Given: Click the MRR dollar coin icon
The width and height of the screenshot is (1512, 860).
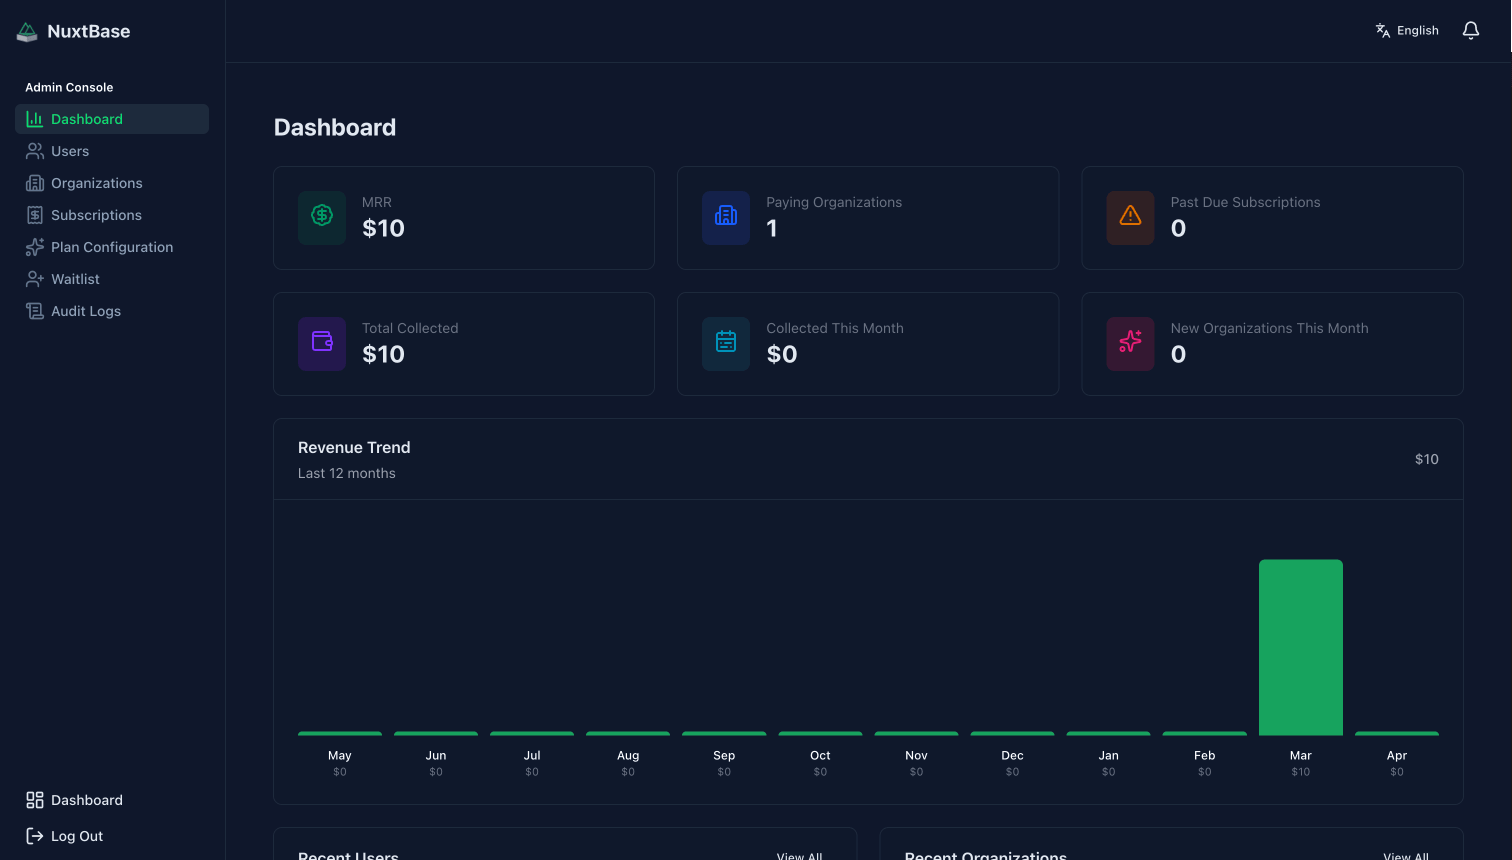Looking at the screenshot, I should [321, 217].
